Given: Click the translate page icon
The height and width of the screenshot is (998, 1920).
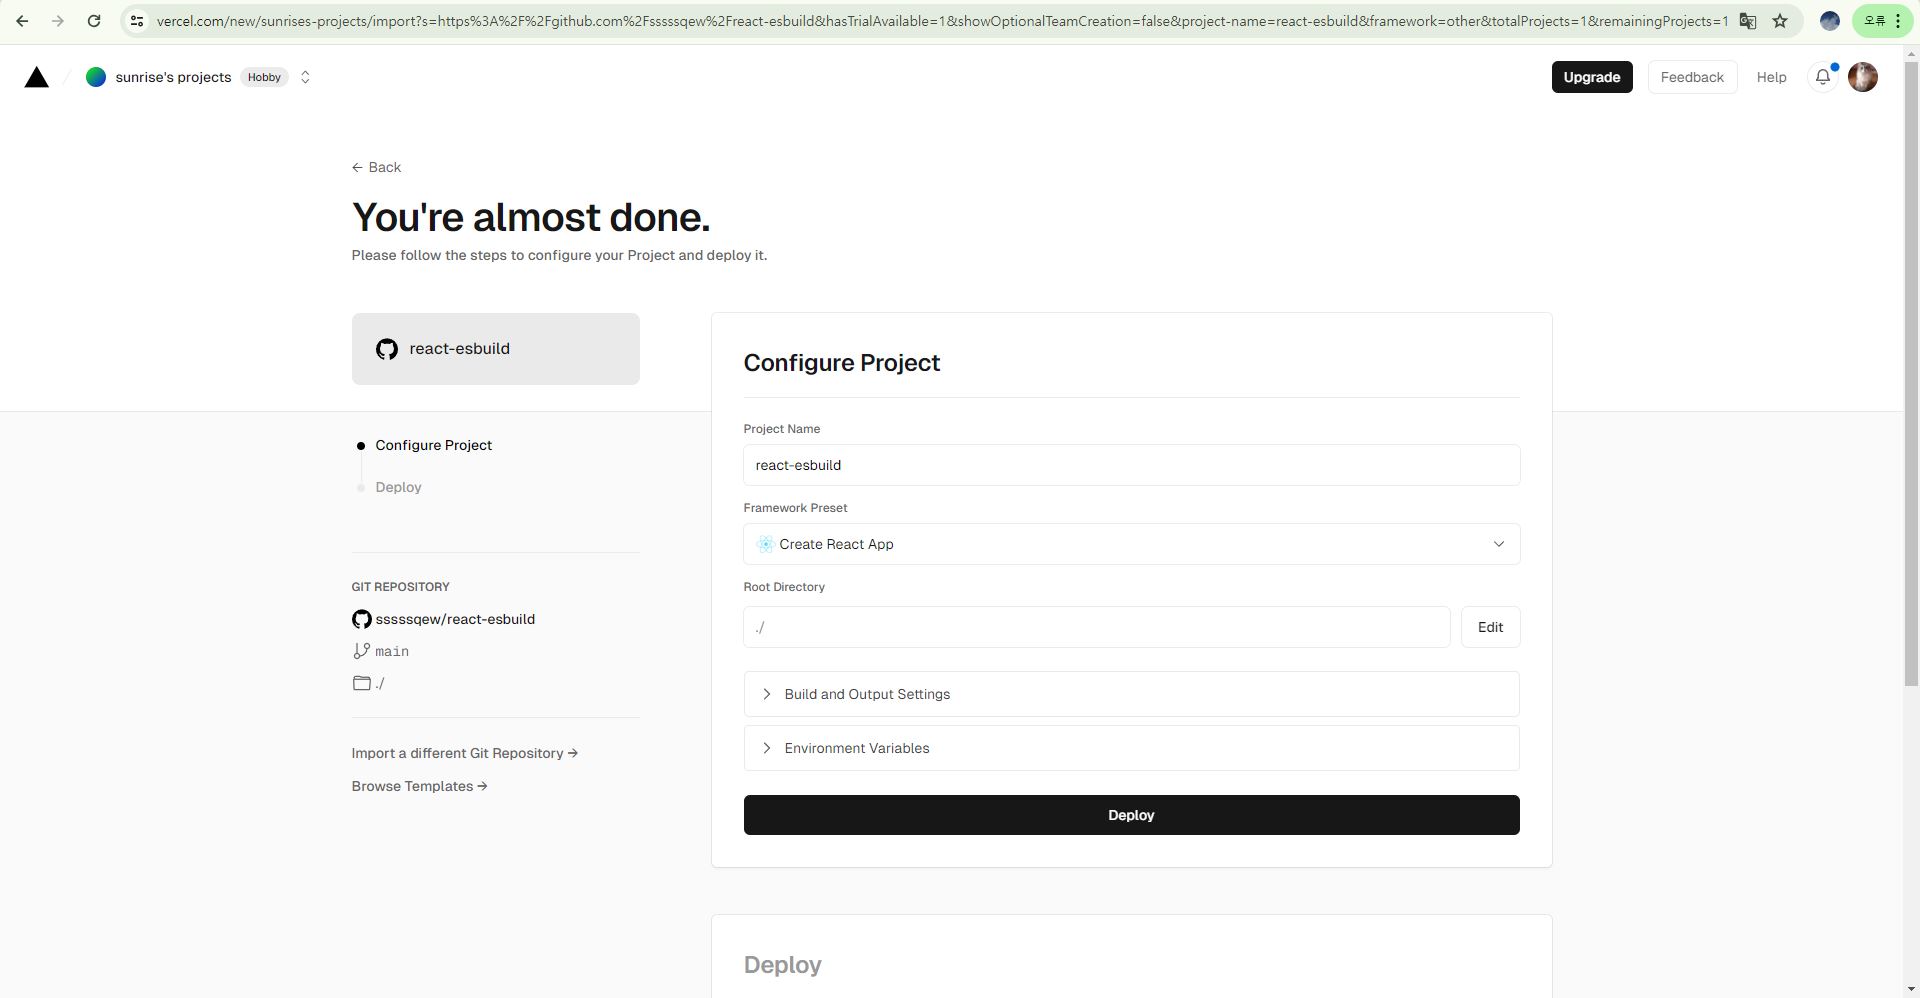Looking at the screenshot, I should [x=1748, y=21].
